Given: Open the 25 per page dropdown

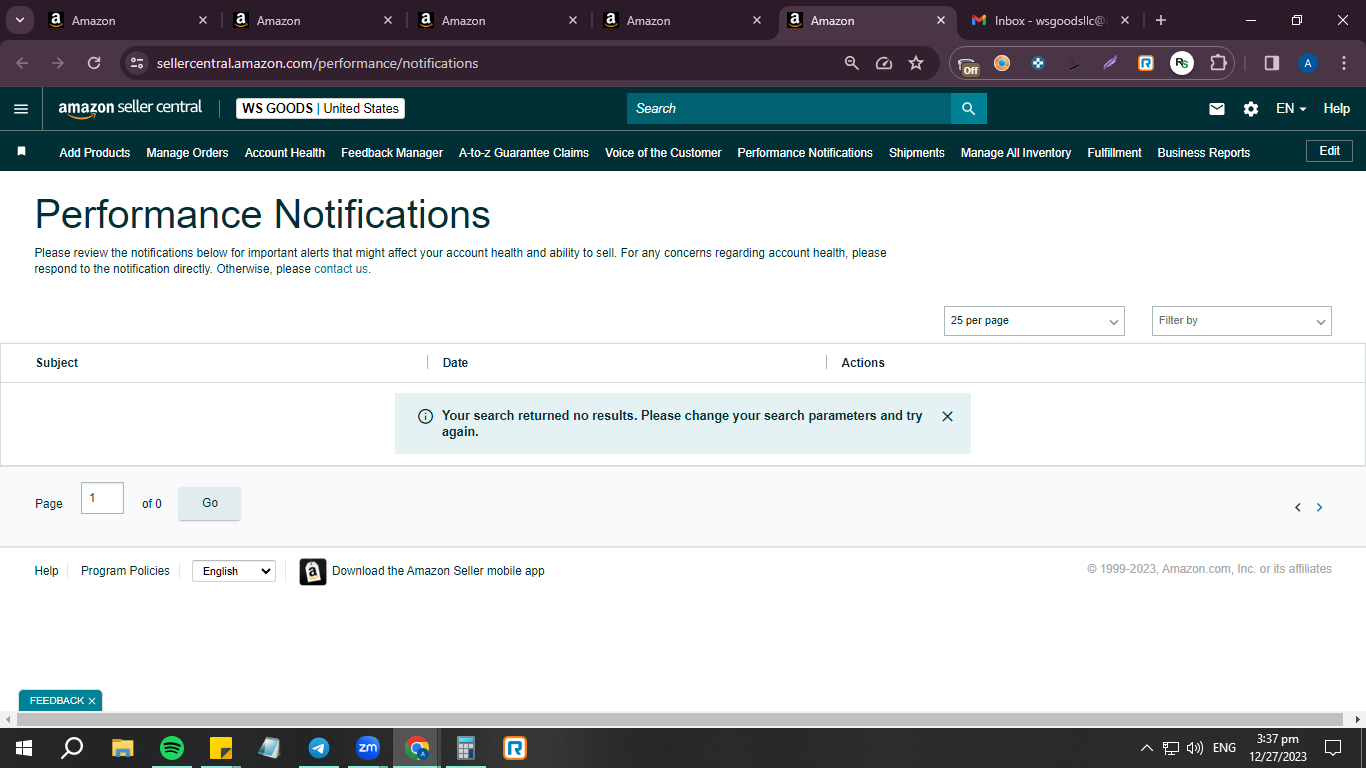Looking at the screenshot, I should (1034, 321).
